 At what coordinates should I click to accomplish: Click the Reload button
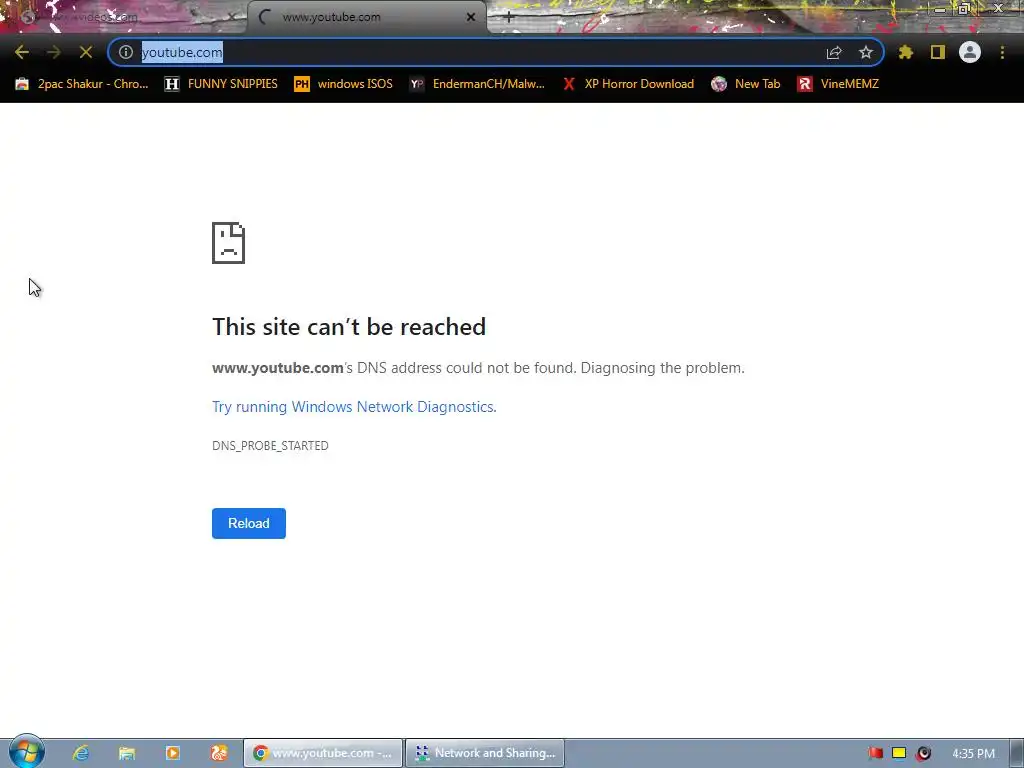coord(249,523)
